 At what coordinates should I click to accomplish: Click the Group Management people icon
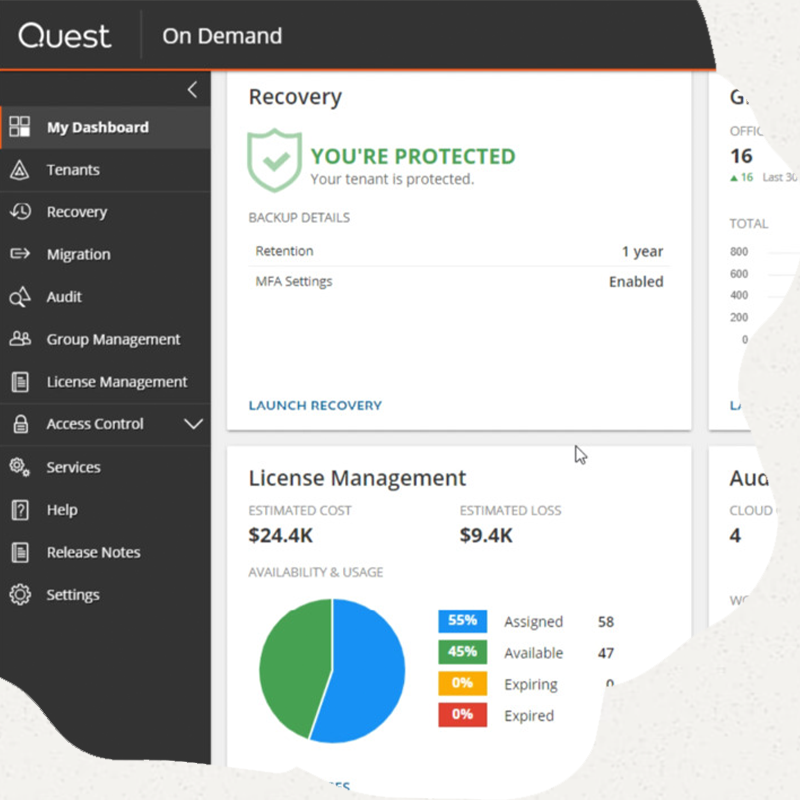tap(20, 339)
